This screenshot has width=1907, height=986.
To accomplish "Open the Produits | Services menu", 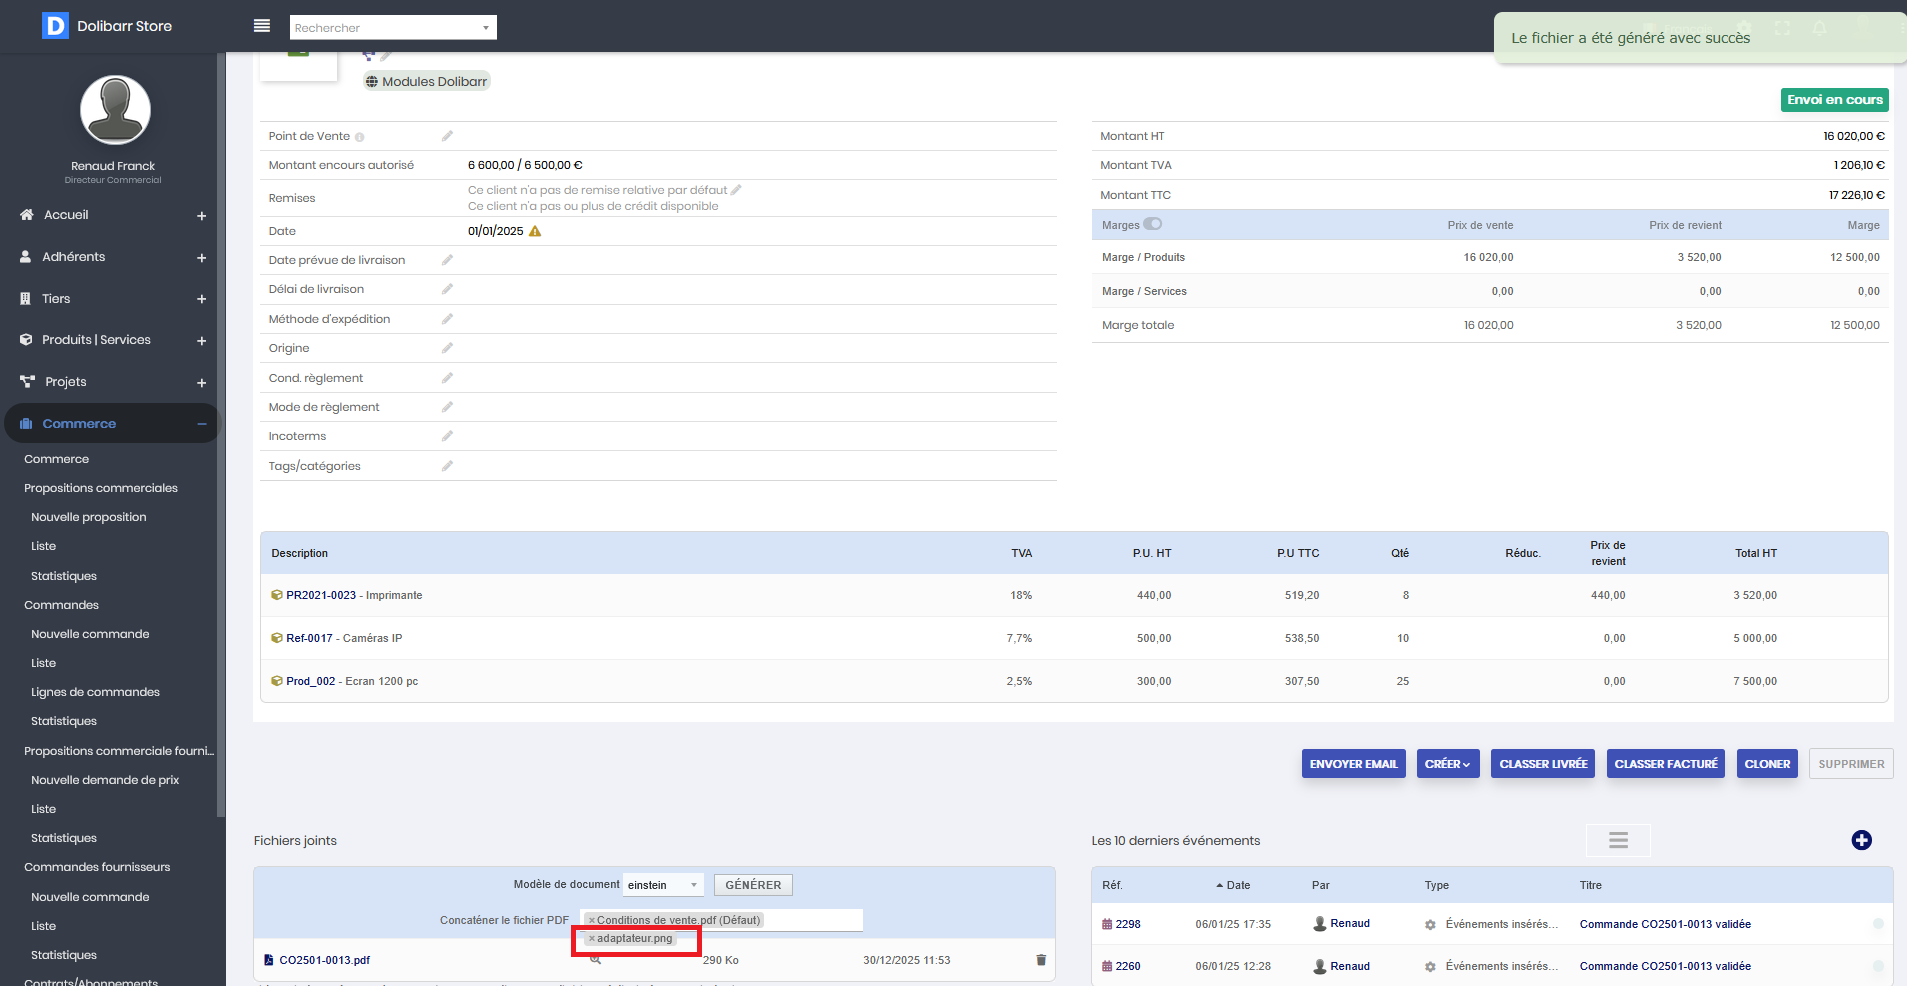I will [96, 340].
